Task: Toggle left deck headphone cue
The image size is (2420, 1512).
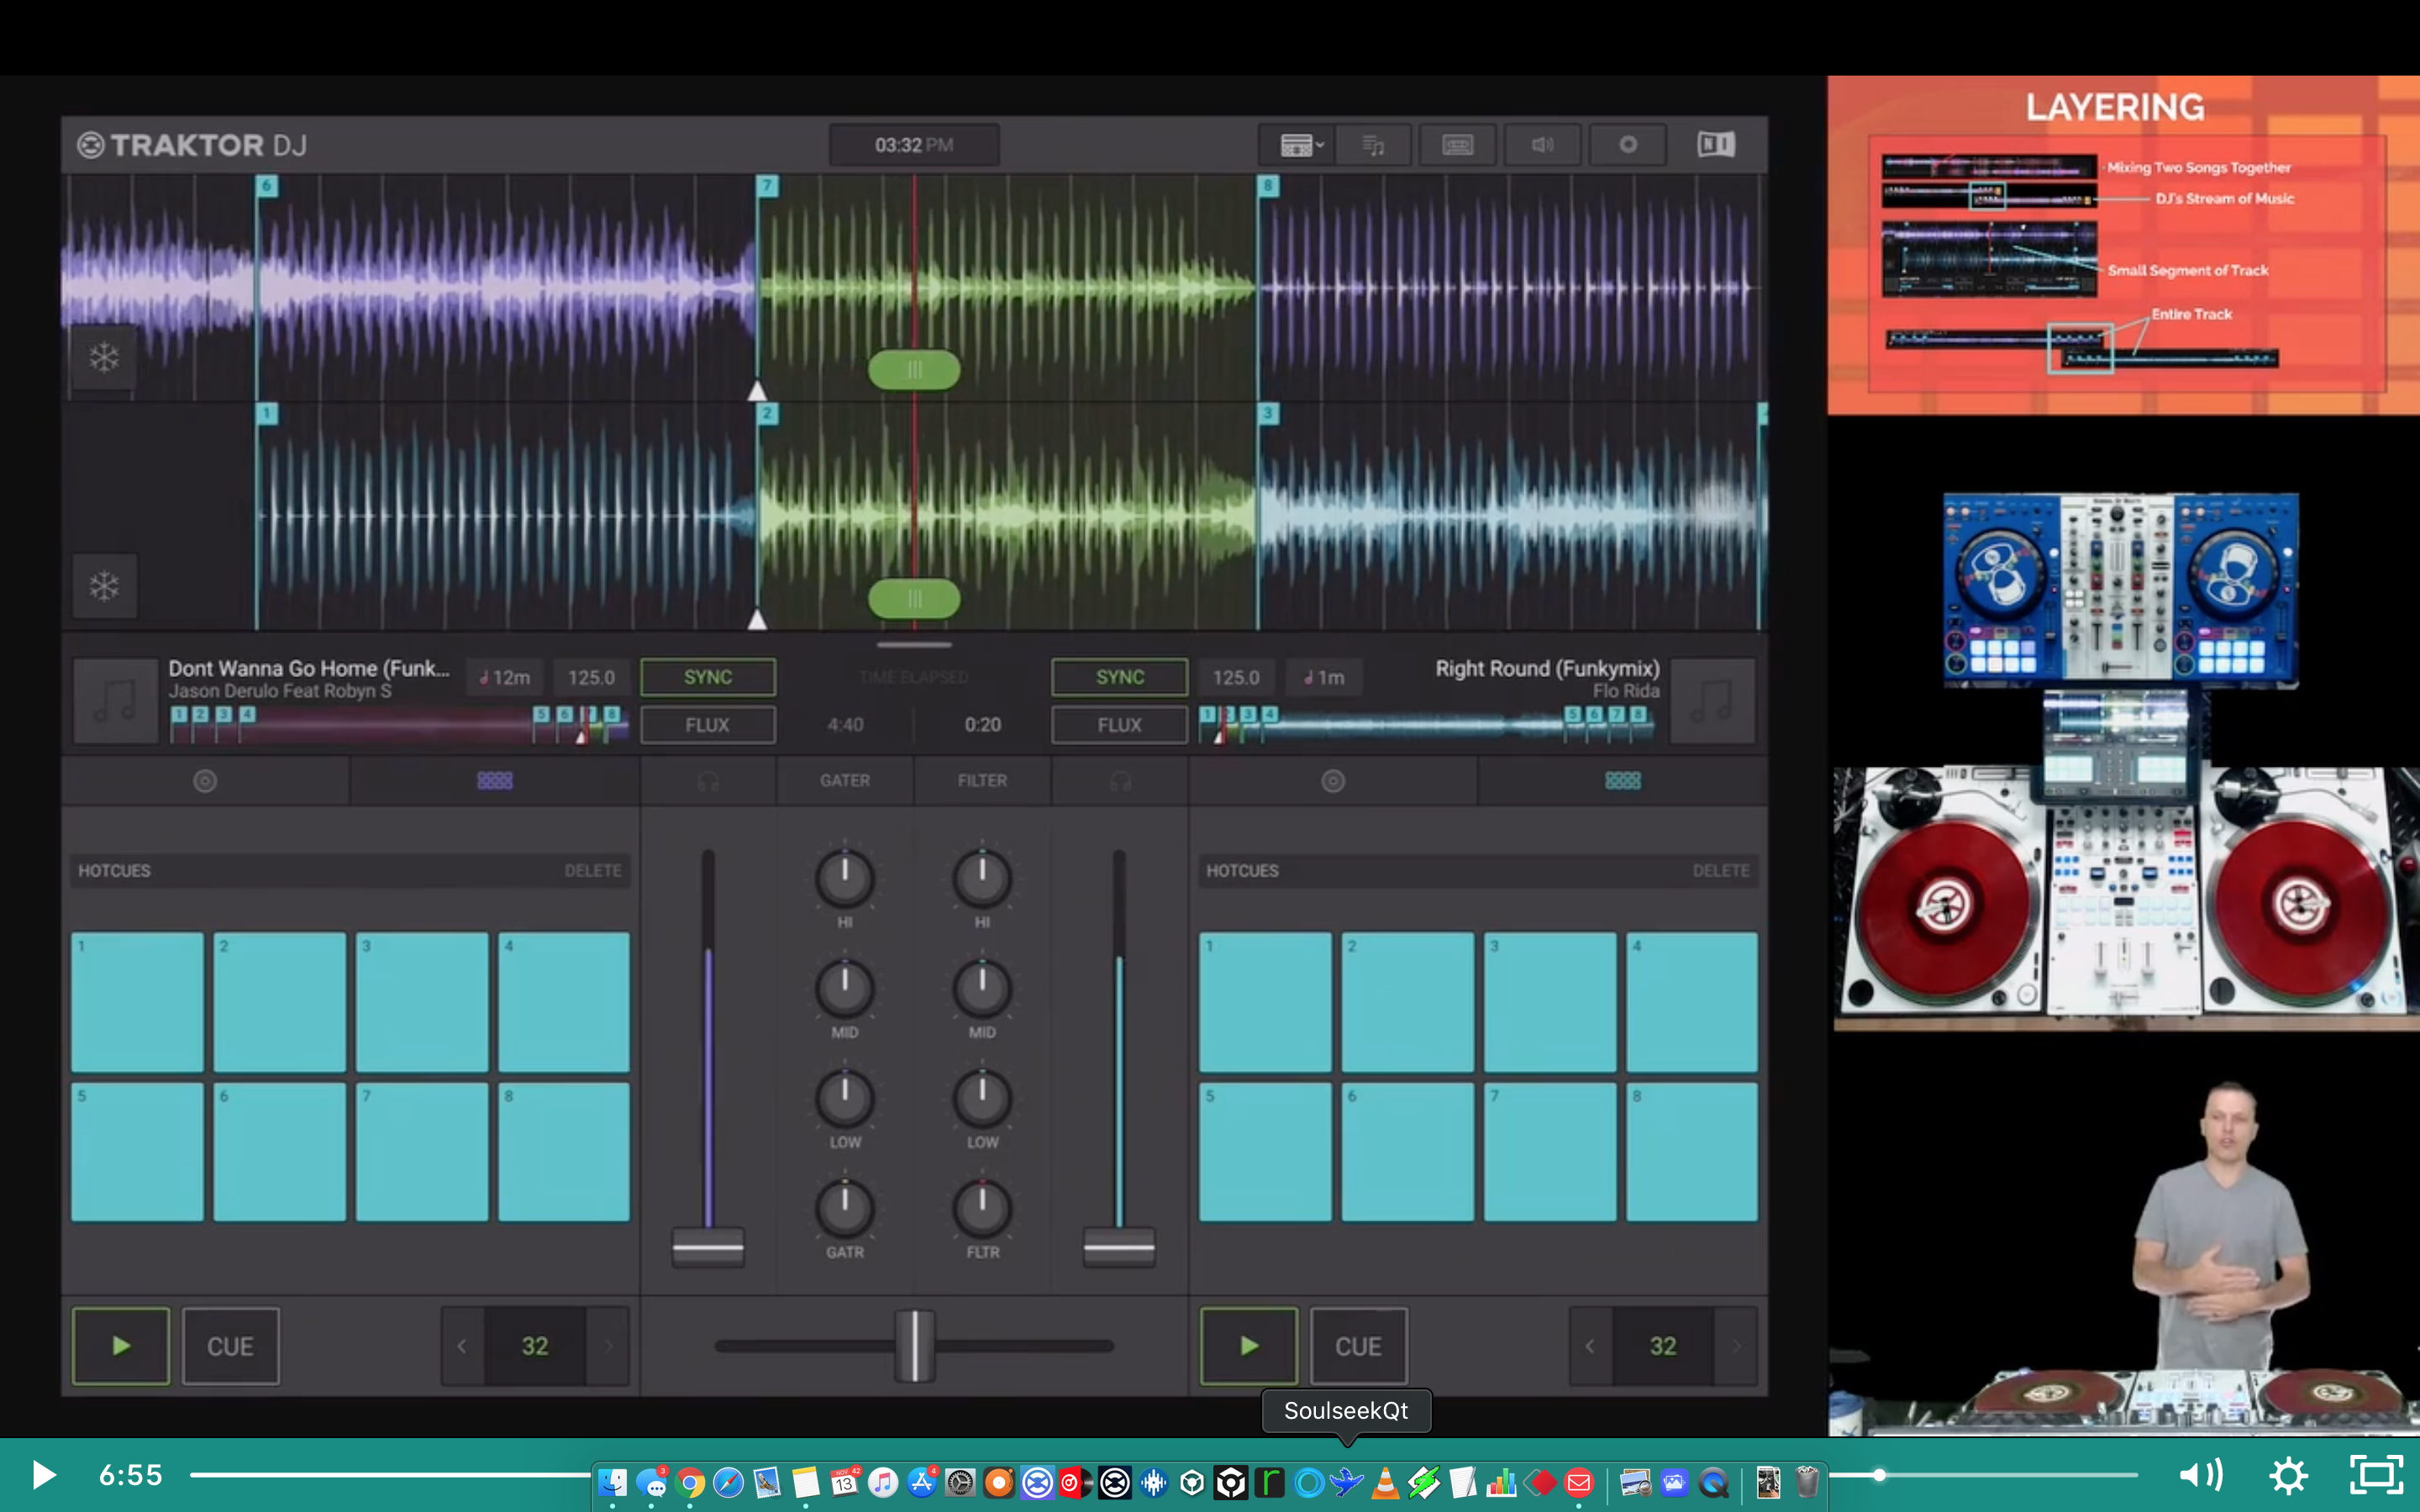Action: pos(708,781)
